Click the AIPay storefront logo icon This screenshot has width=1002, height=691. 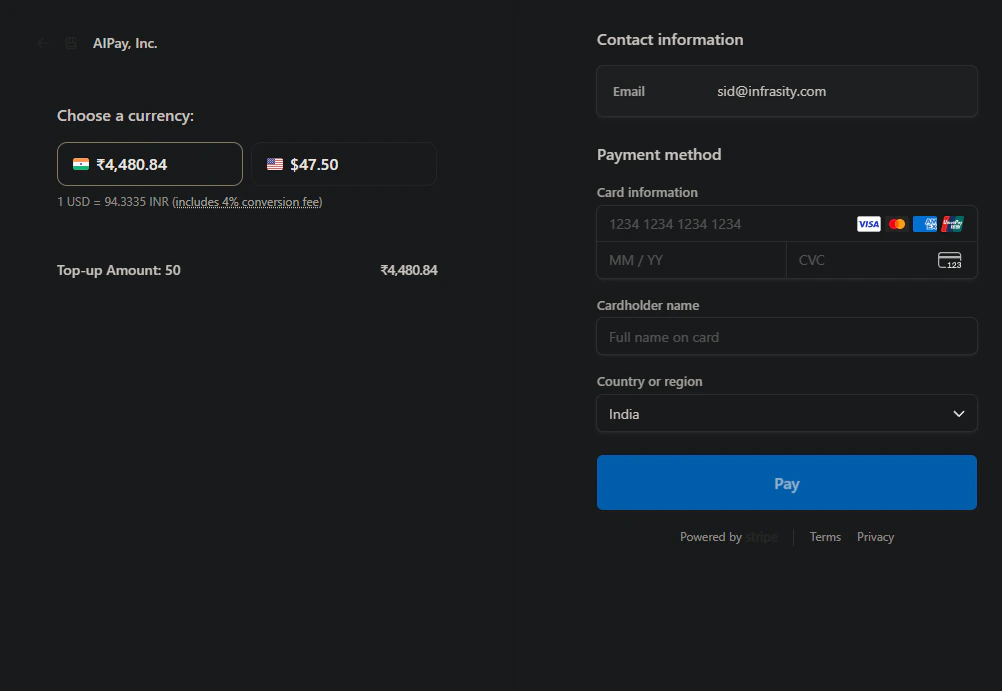coord(70,43)
